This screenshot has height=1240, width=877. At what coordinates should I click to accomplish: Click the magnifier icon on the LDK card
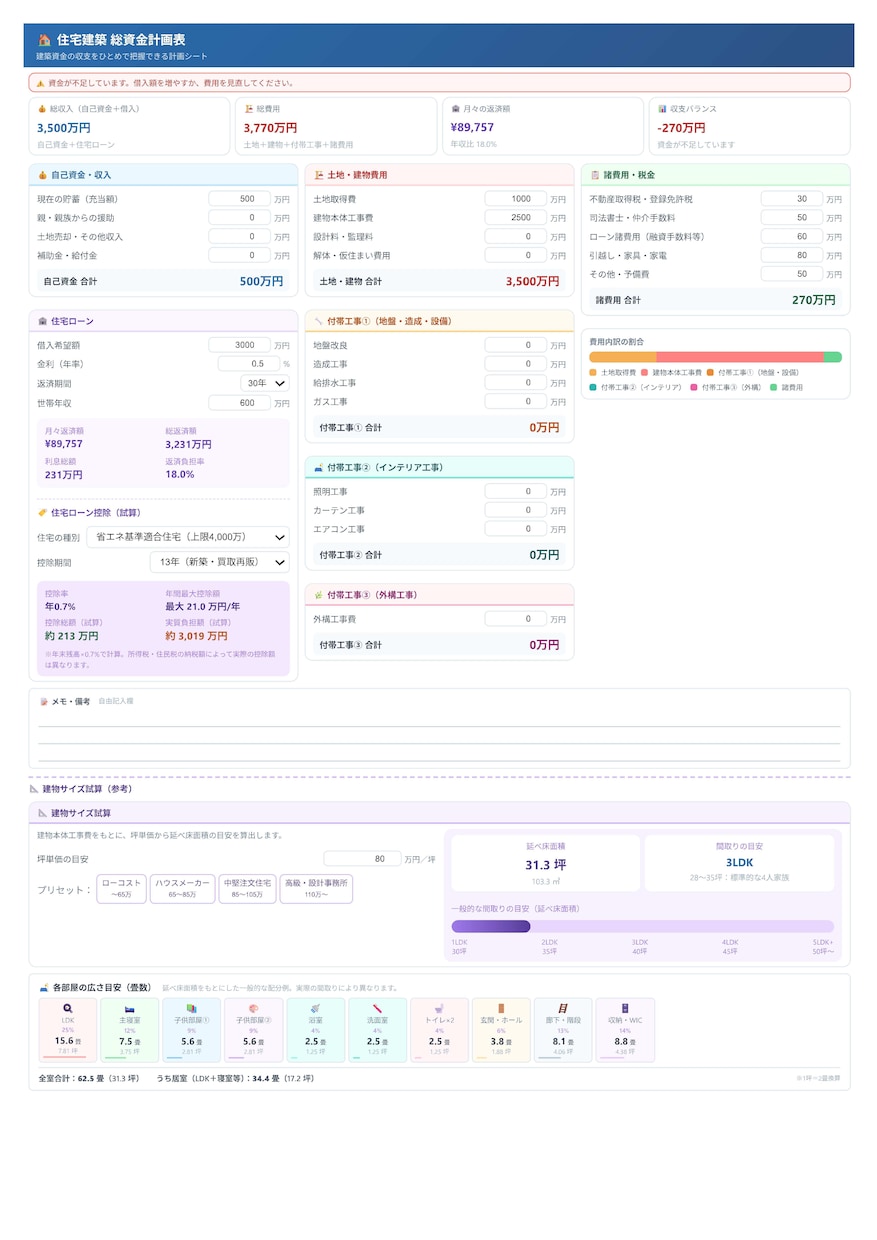click(x=68, y=1009)
